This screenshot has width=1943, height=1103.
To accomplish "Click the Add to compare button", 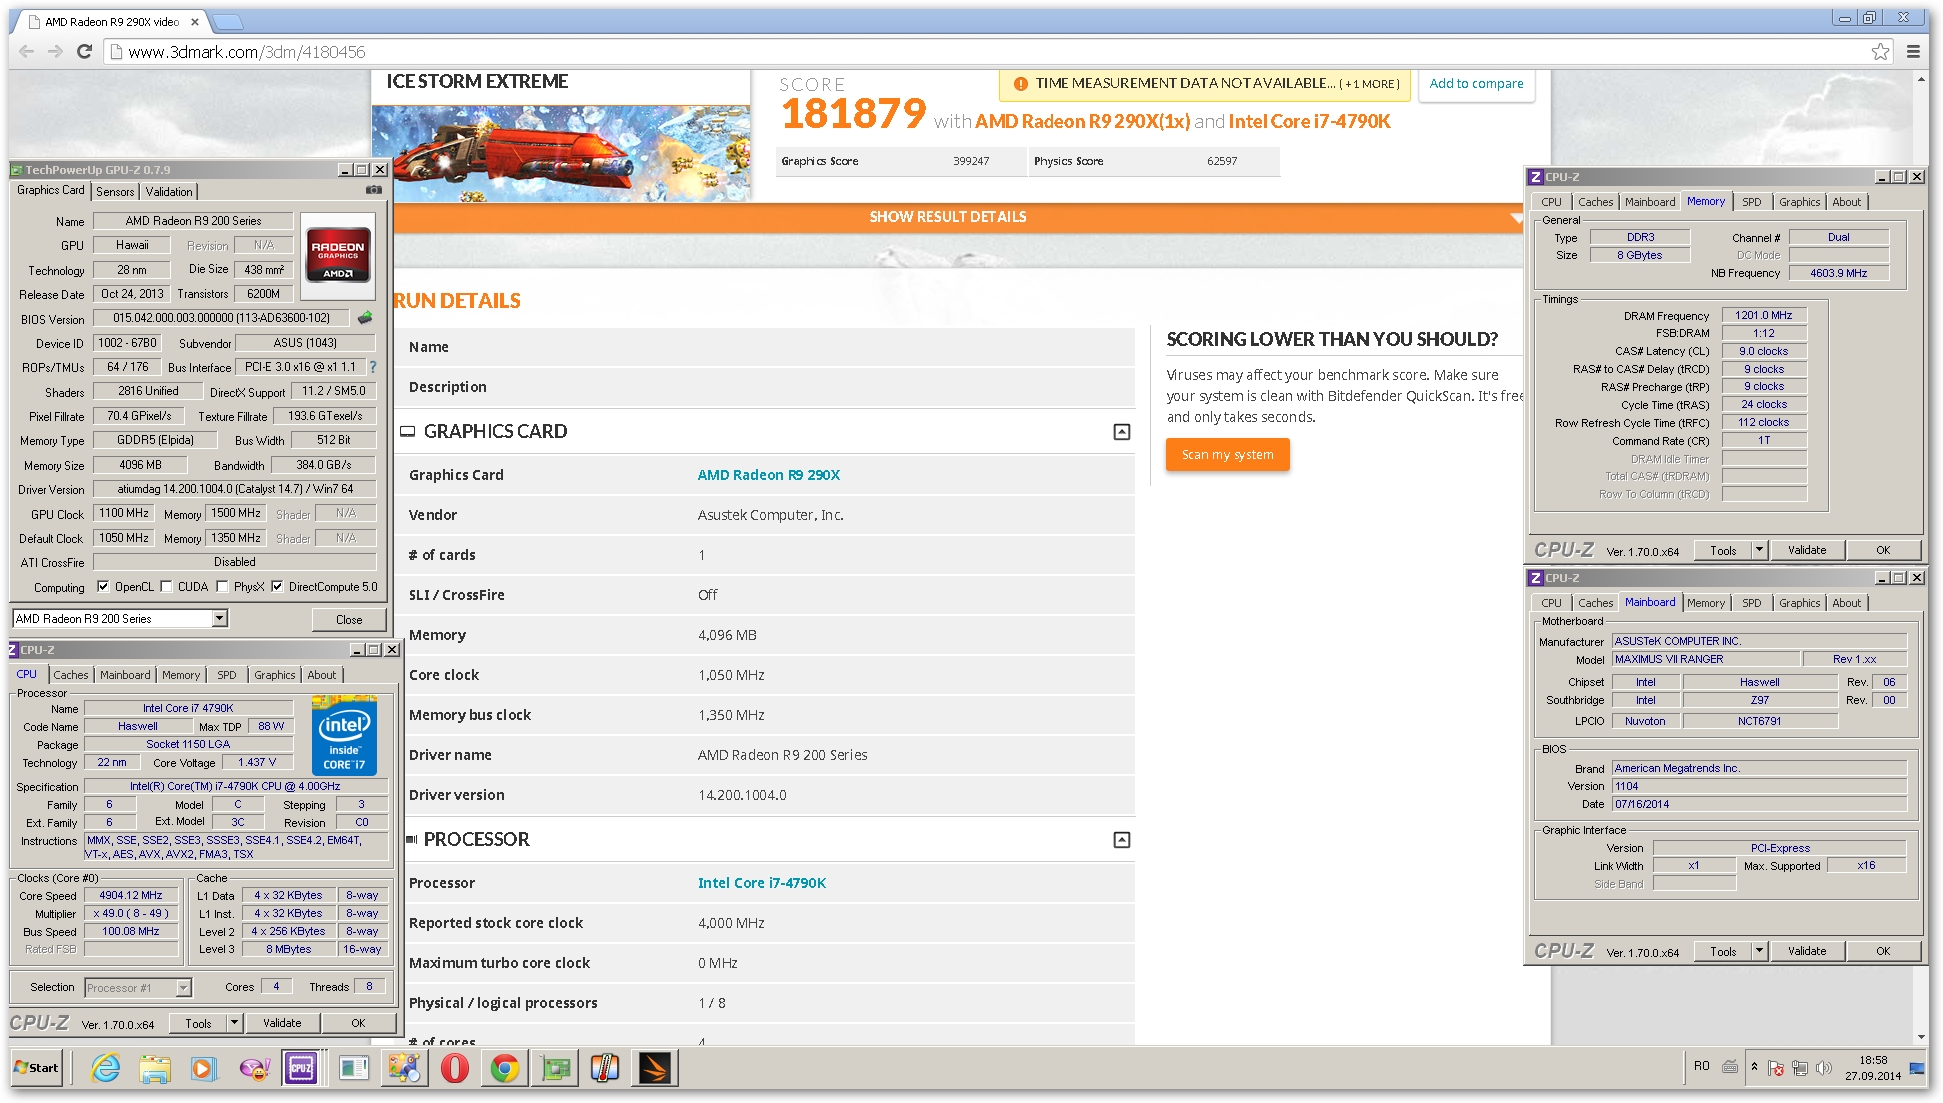I will coord(1476,84).
